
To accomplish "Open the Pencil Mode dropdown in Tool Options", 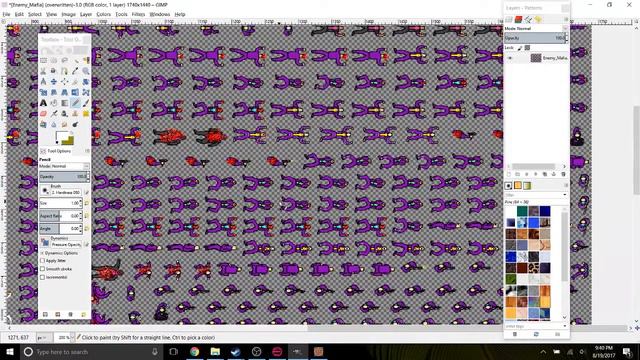I will (x=64, y=166).
